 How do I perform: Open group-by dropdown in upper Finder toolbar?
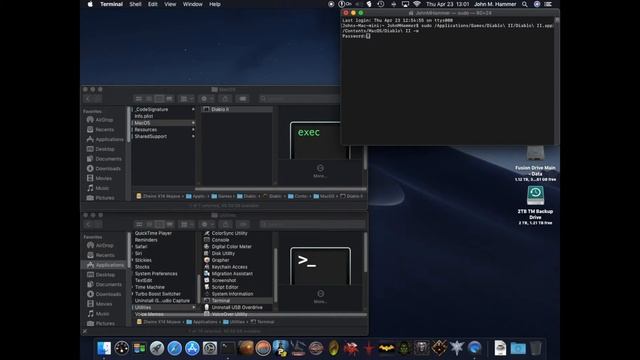[x=186, y=99]
